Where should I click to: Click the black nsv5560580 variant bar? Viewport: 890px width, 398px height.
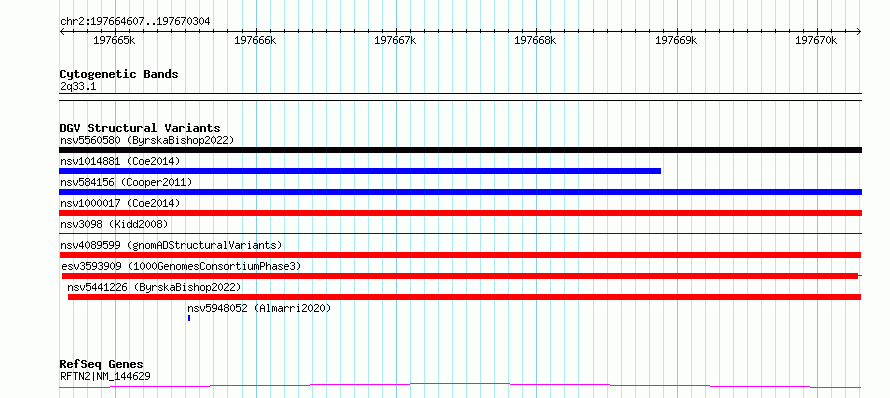(460, 150)
